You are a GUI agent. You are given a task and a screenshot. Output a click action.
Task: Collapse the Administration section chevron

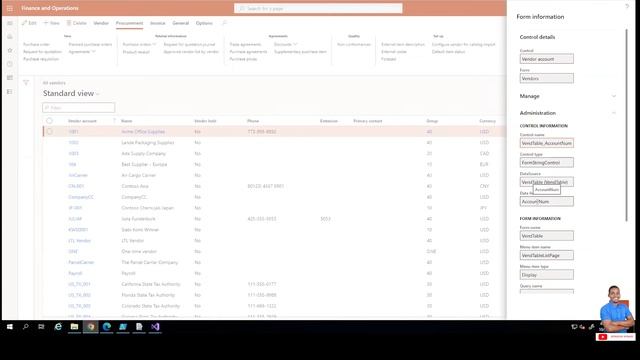(x=613, y=113)
